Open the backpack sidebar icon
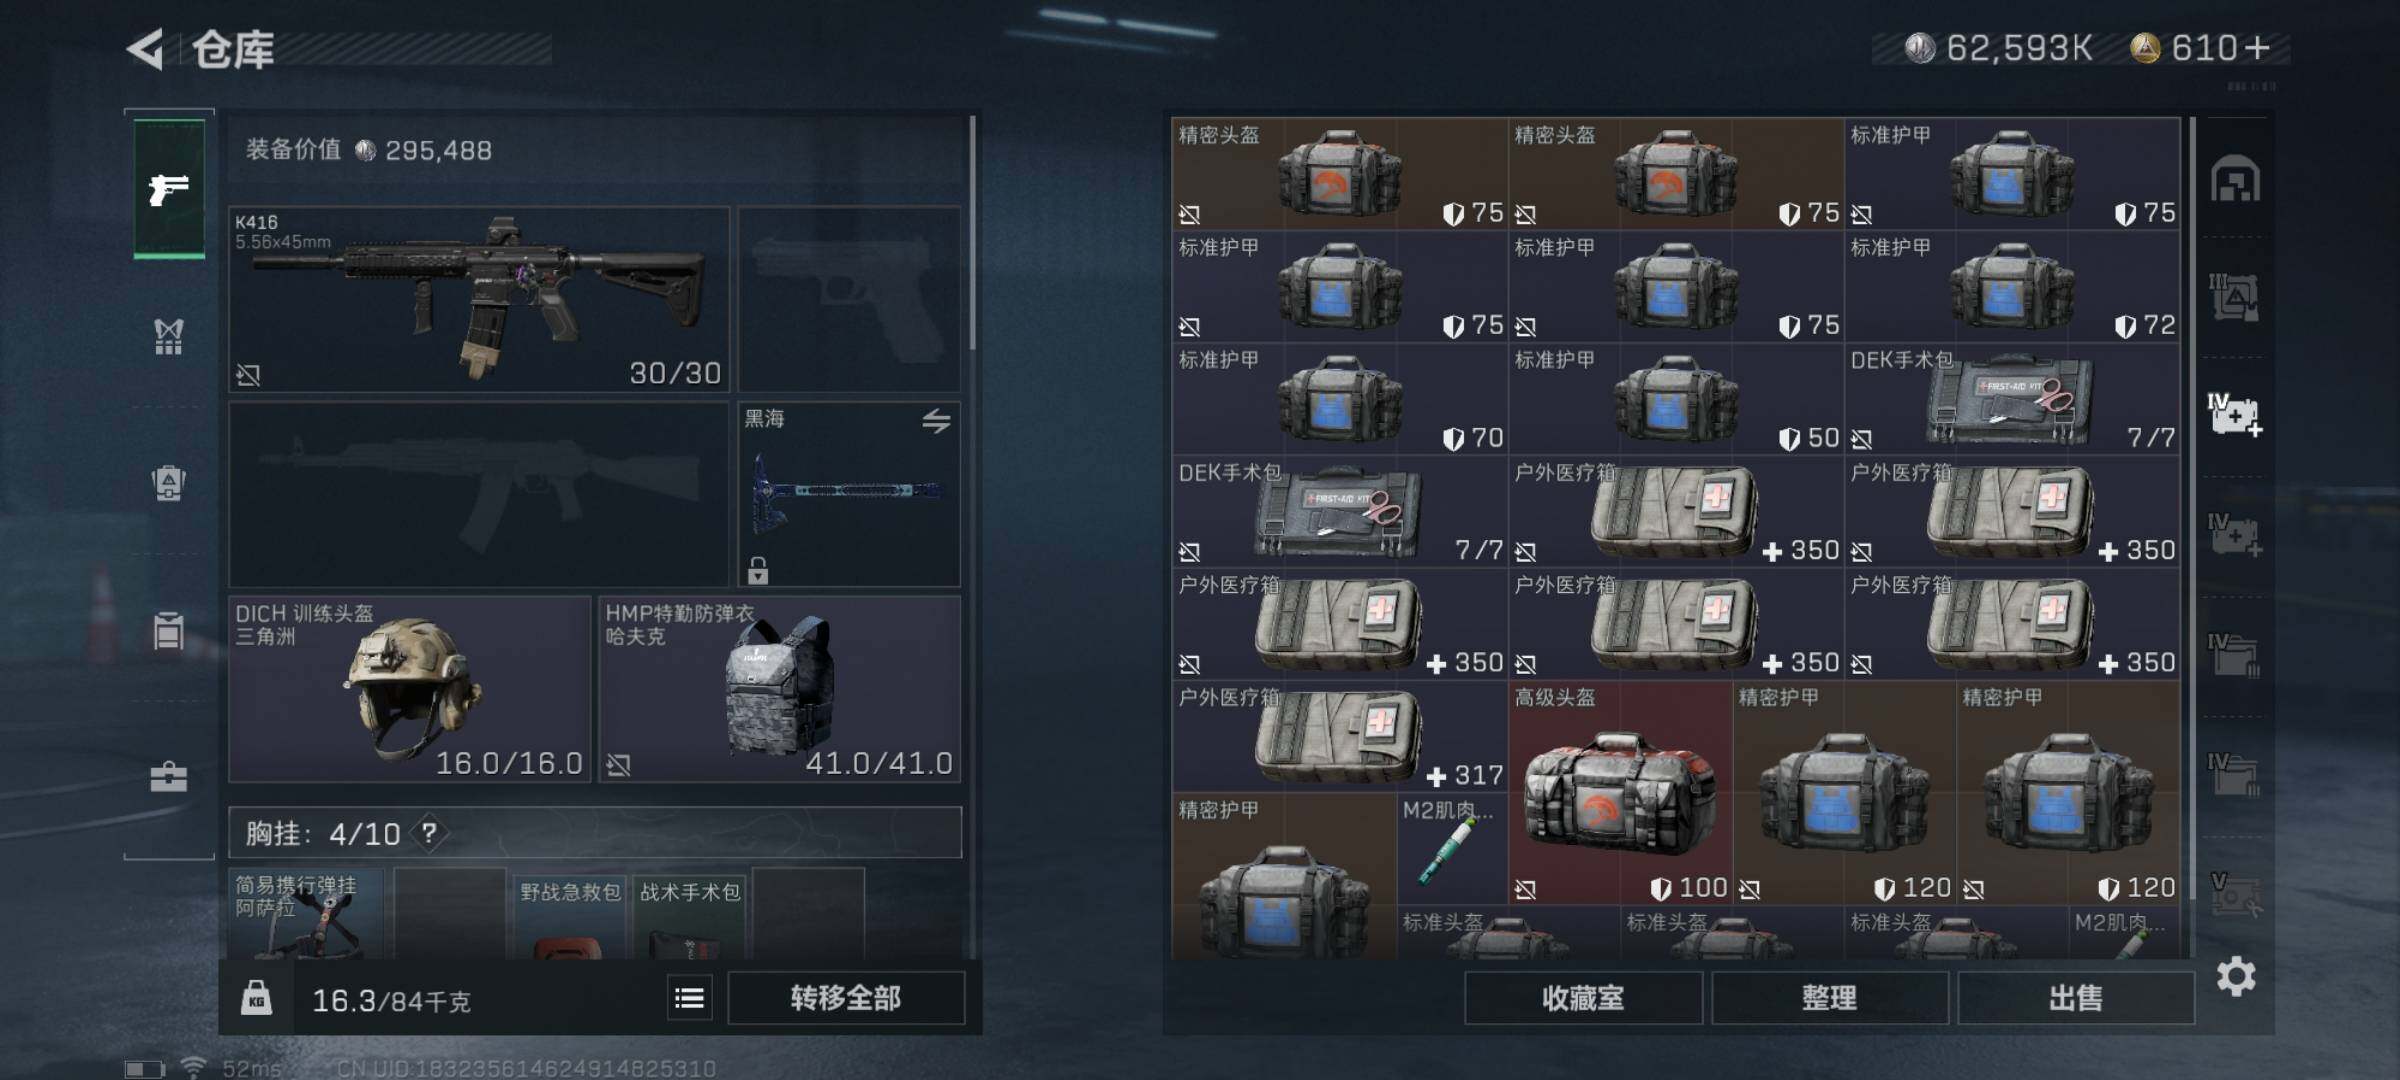Screen dimensions: 2400x1080 [x=168, y=483]
